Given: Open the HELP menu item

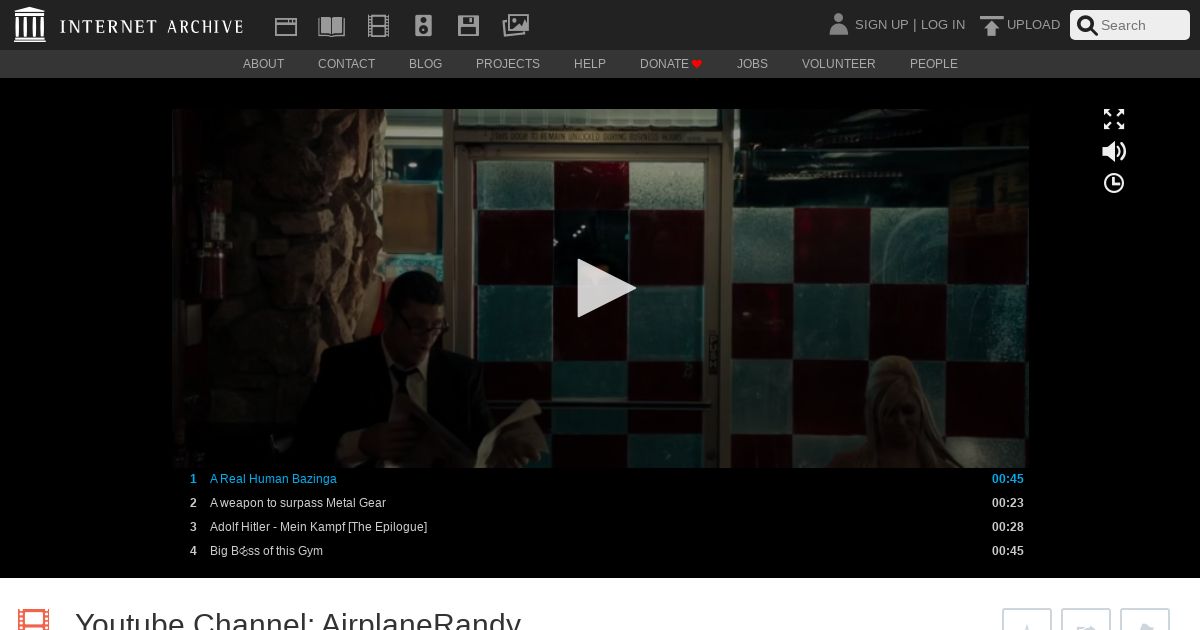Looking at the screenshot, I should coord(590,64).
